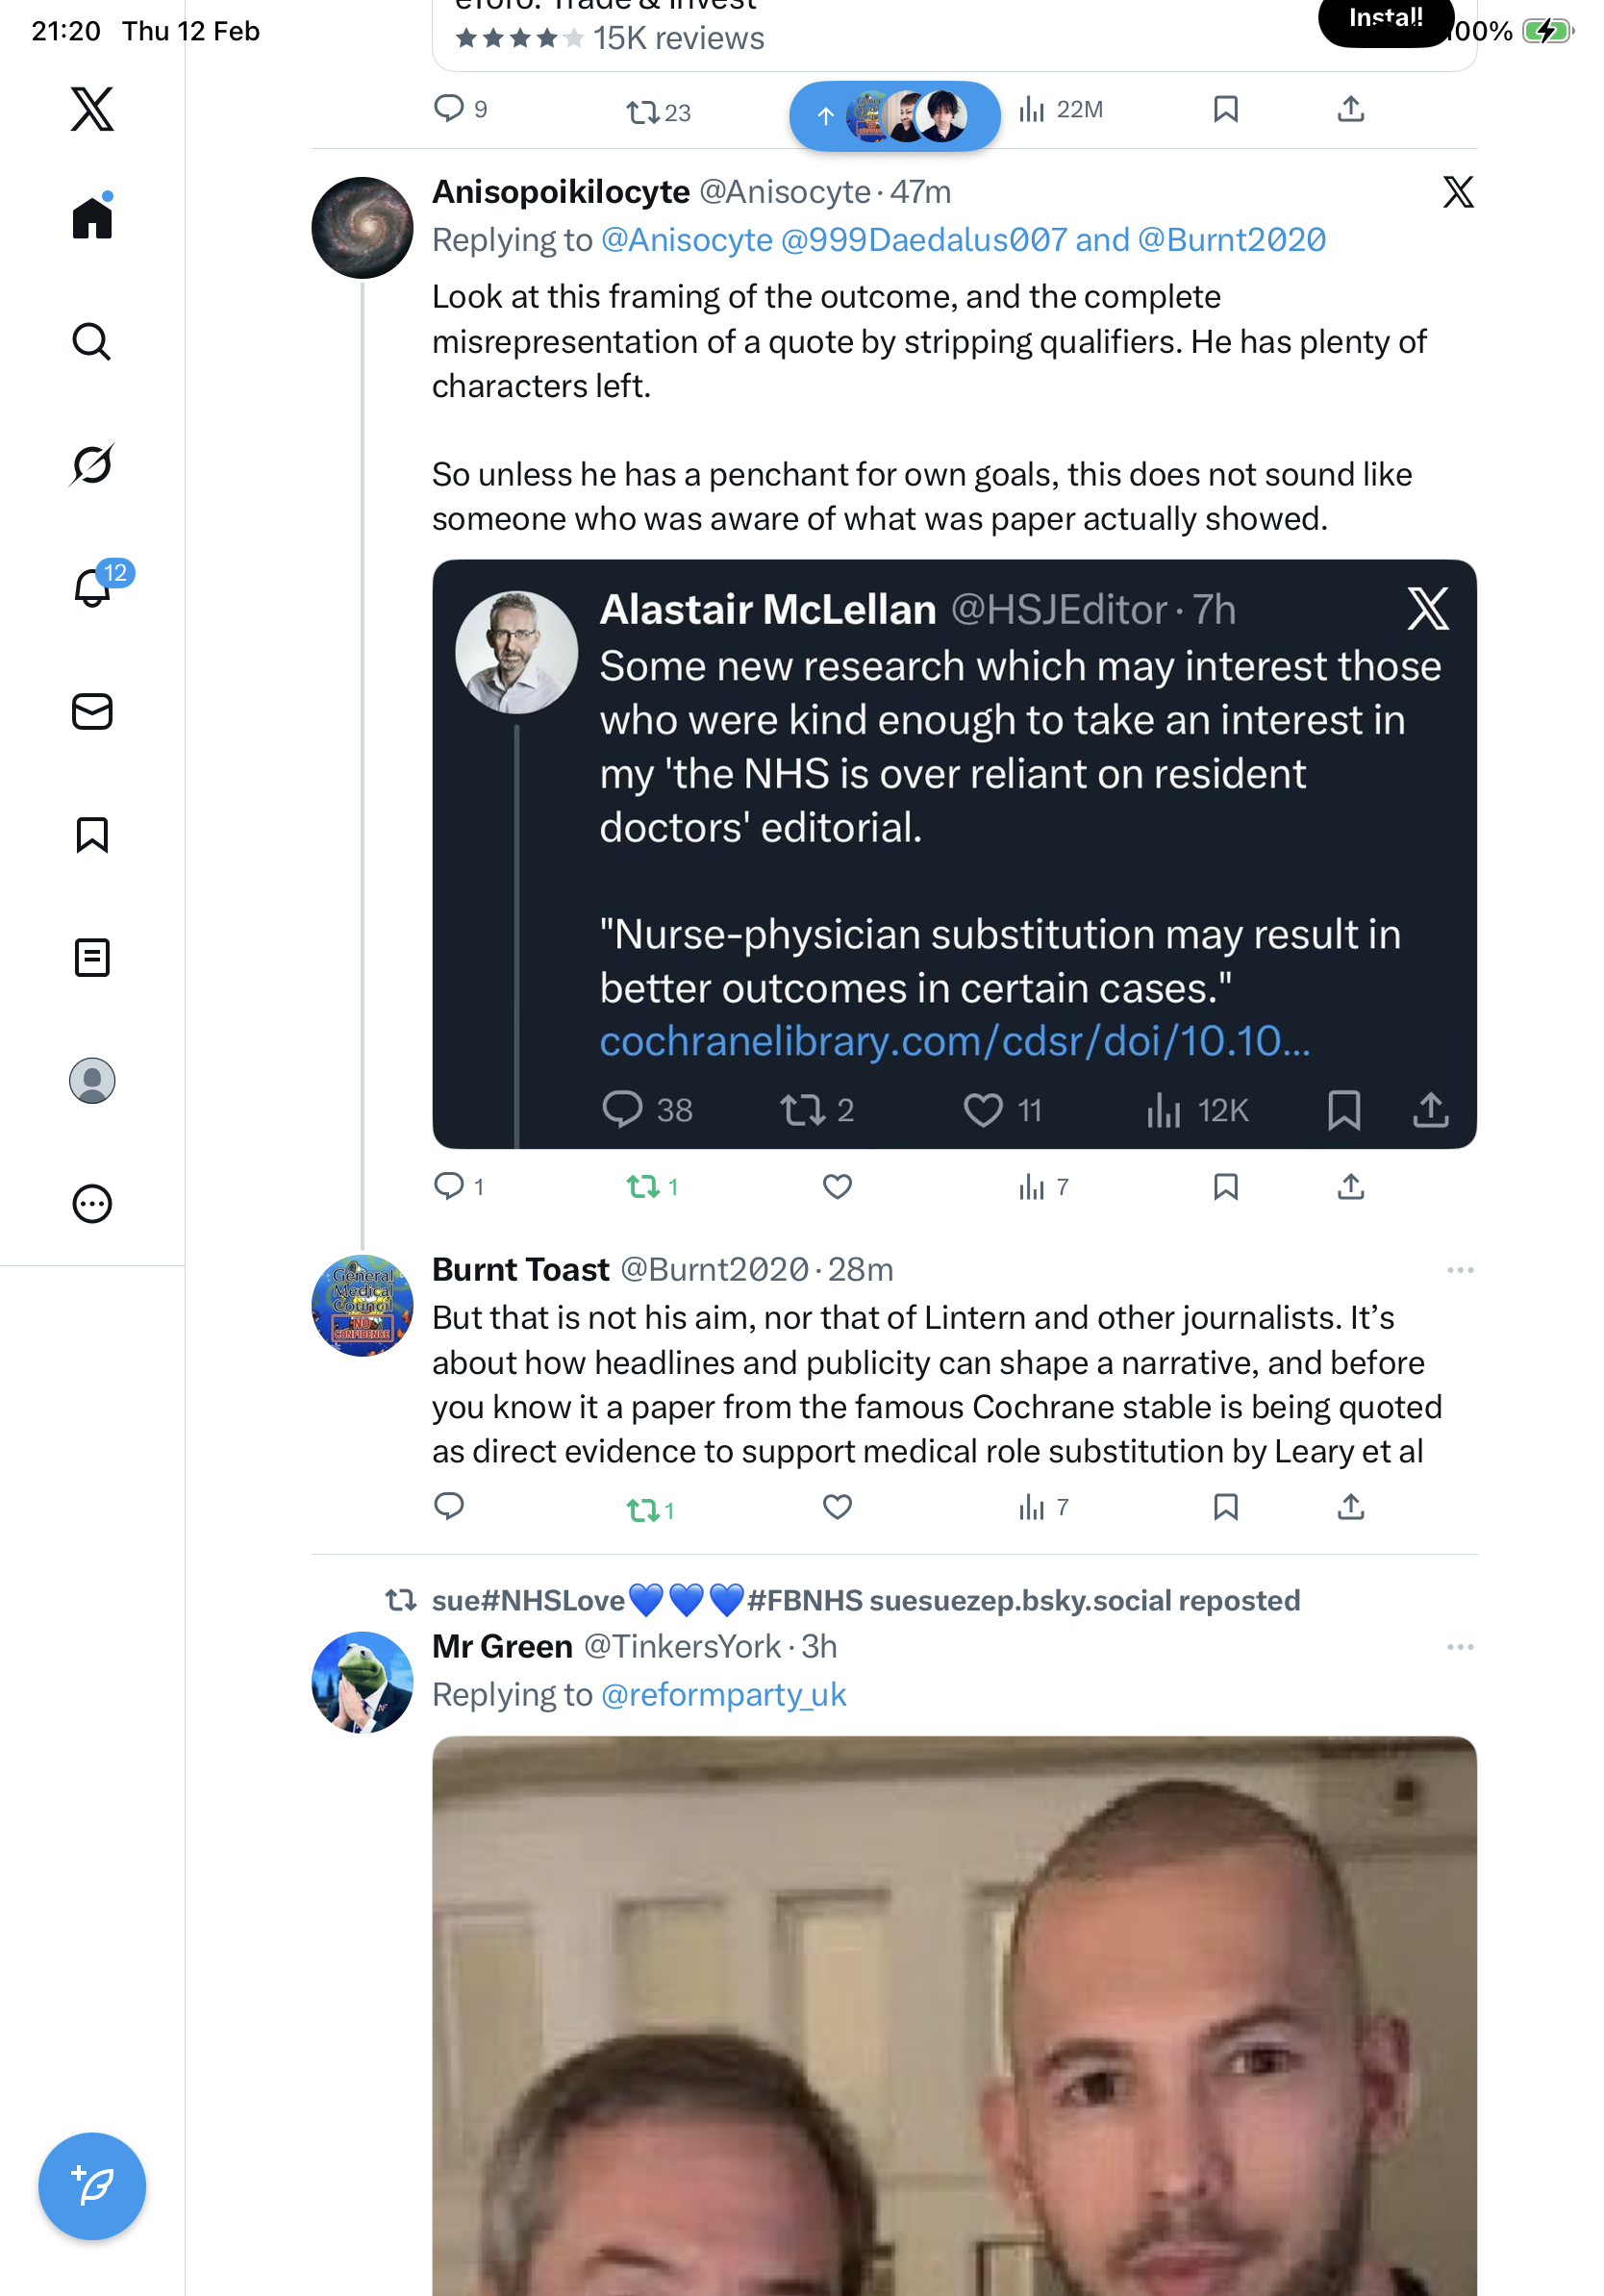Open the Lists icon in sidebar

pyautogui.click(x=92, y=957)
